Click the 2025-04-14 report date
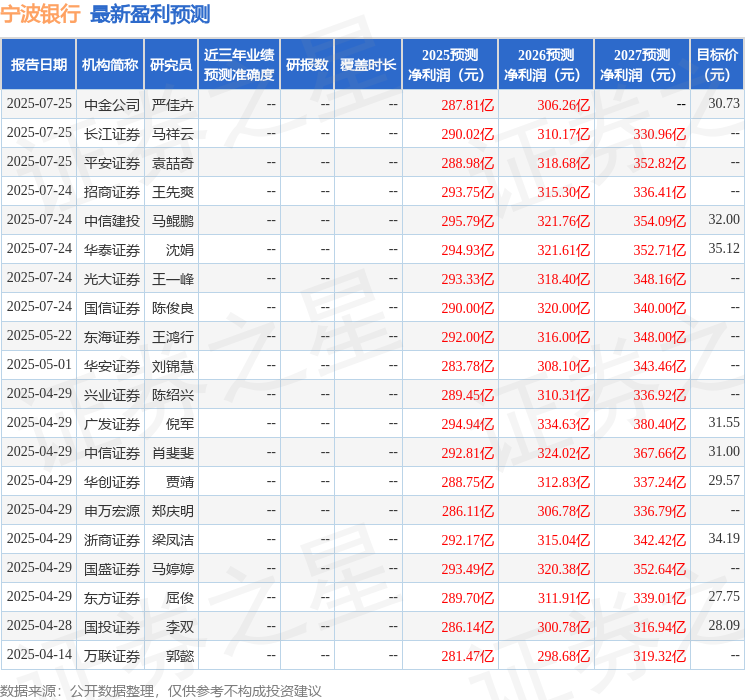Viewport: 745px width, 700px height. pyautogui.click(x=39, y=654)
